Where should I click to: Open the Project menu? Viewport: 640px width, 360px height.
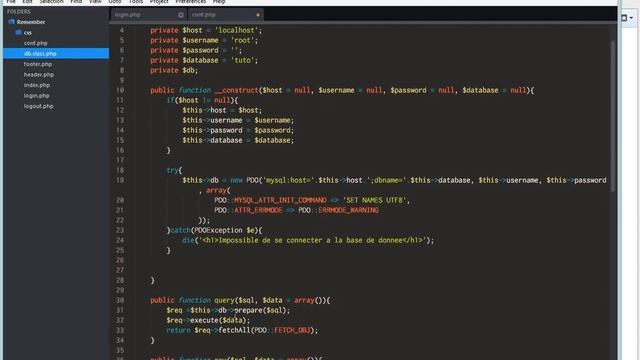[x=159, y=2]
